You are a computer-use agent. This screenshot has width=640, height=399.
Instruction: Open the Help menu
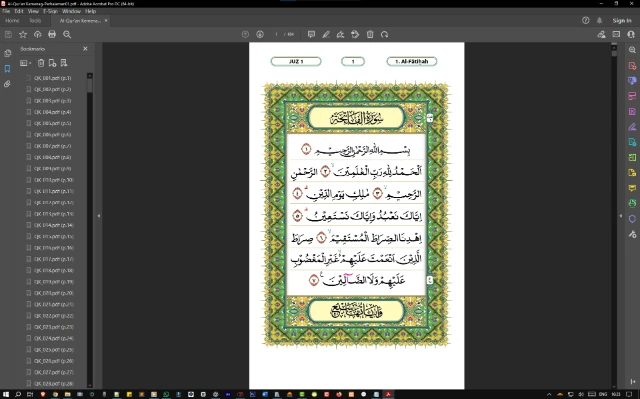tap(91, 11)
